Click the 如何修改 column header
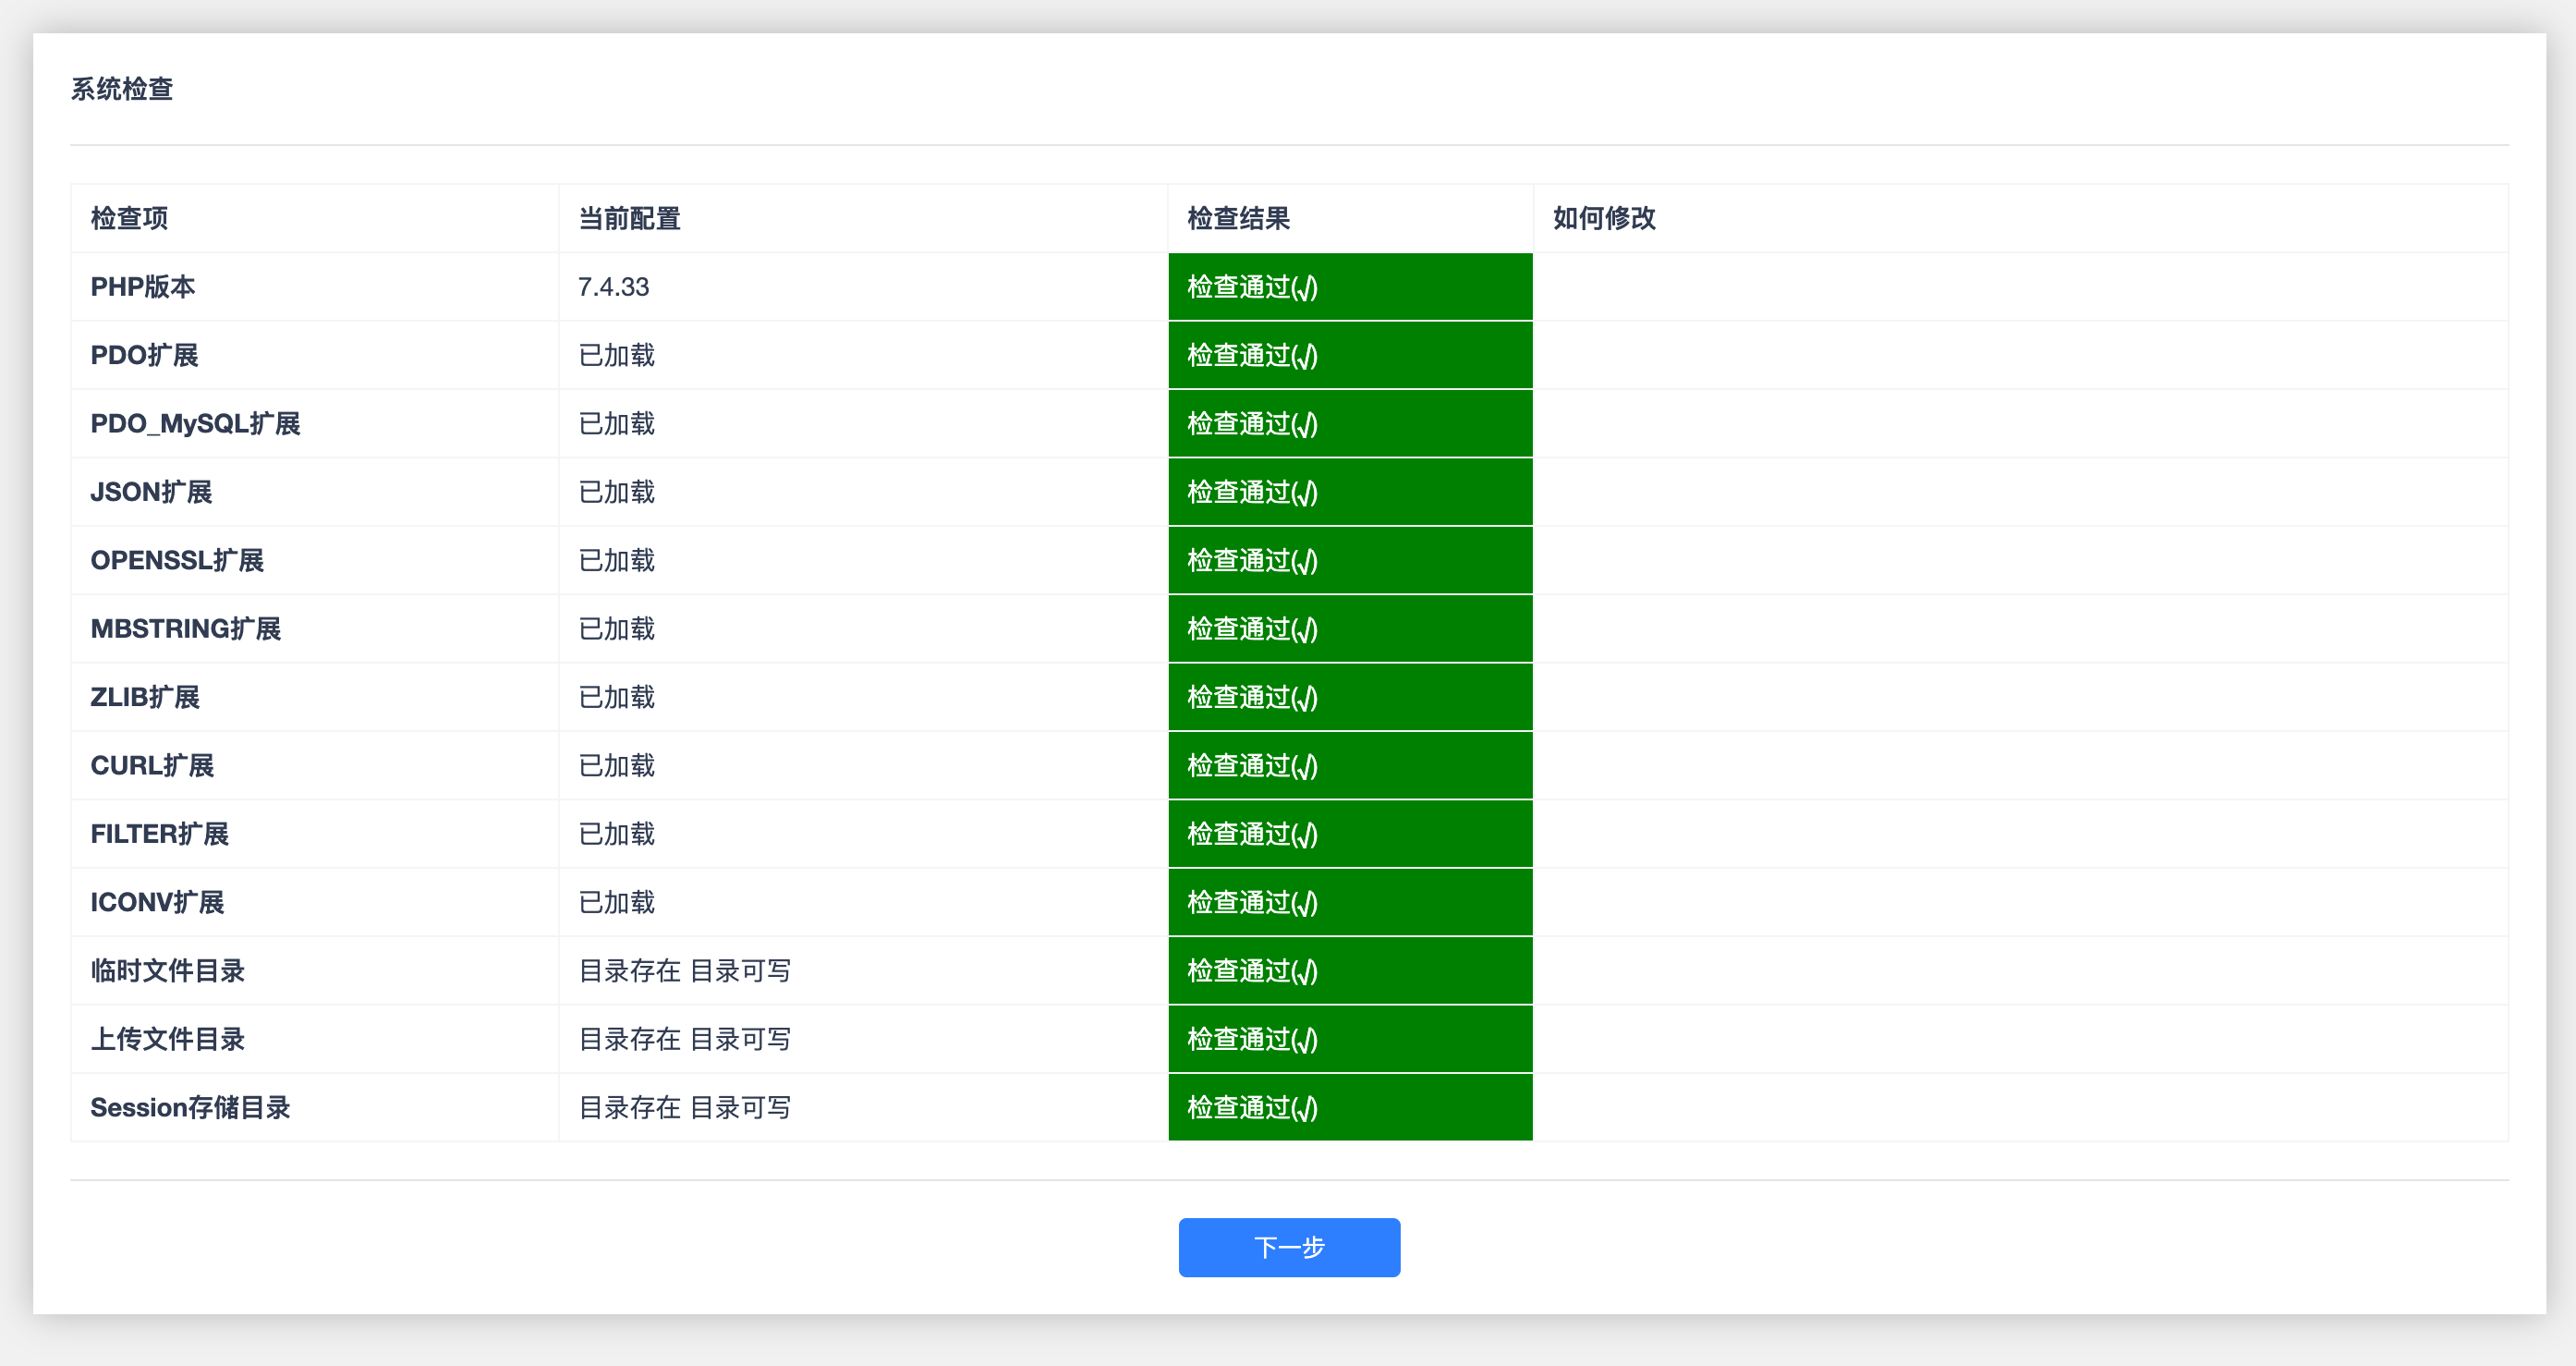The image size is (2576, 1366). (x=1603, y=218)
